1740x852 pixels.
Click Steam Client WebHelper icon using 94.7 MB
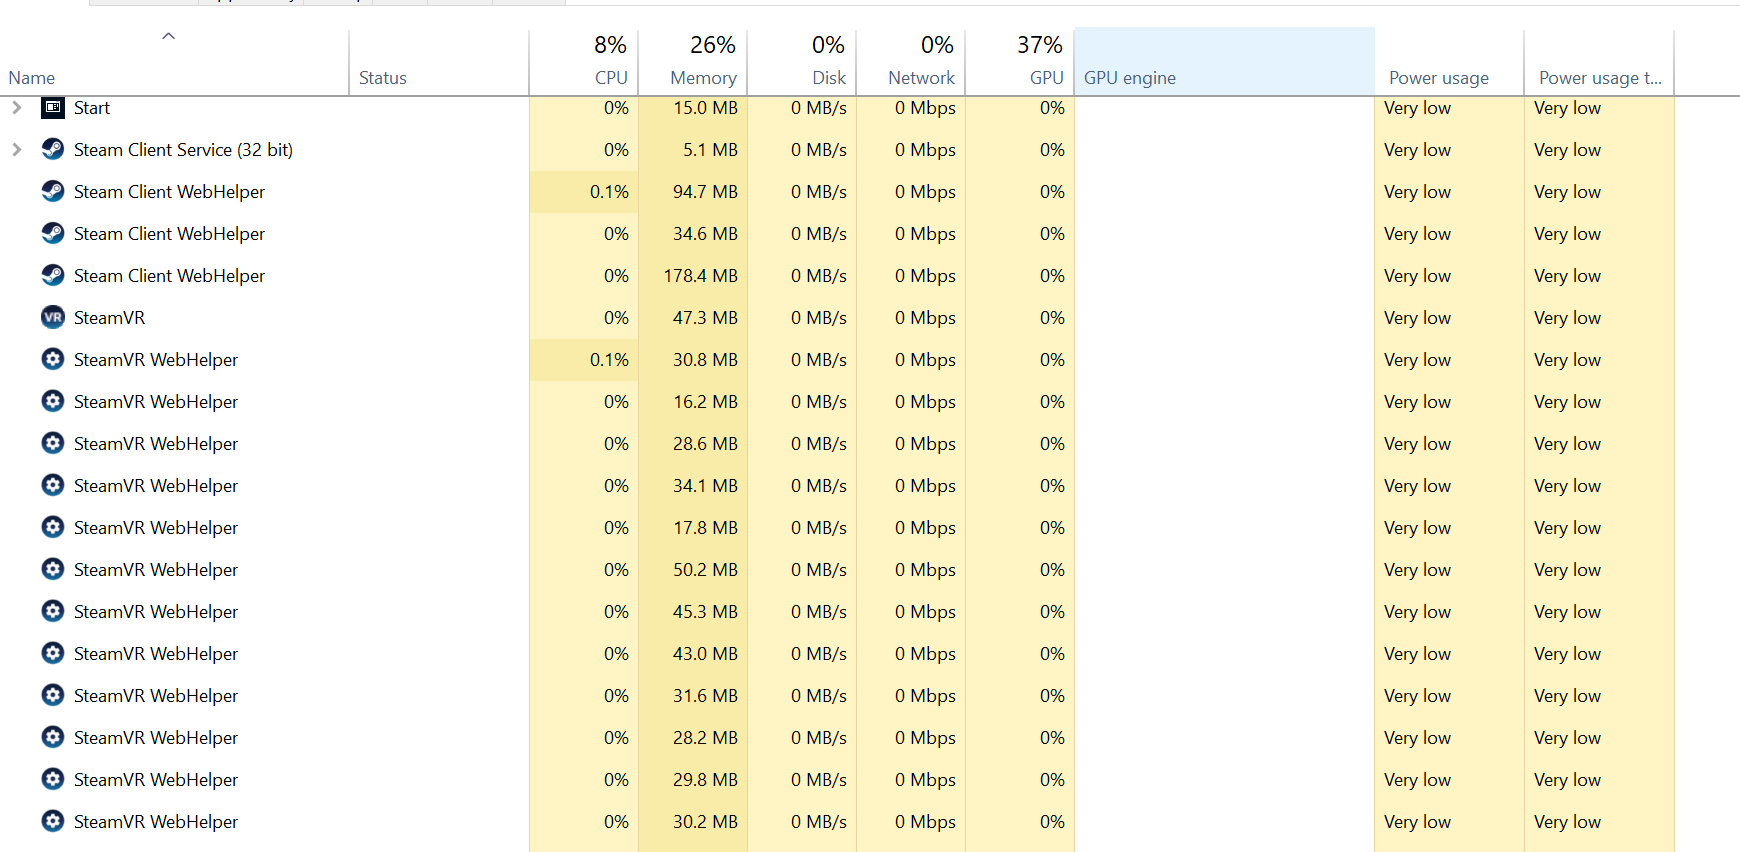pos(53,191)
